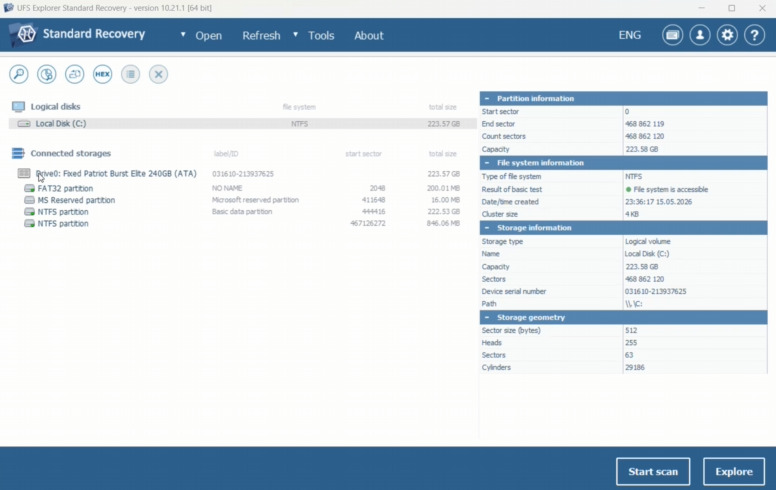Click the magnifier scan toolbar icon
Image resolution: width=776 pixels, height=490 pixels.
pyautogui.click(x=19, y=74)
